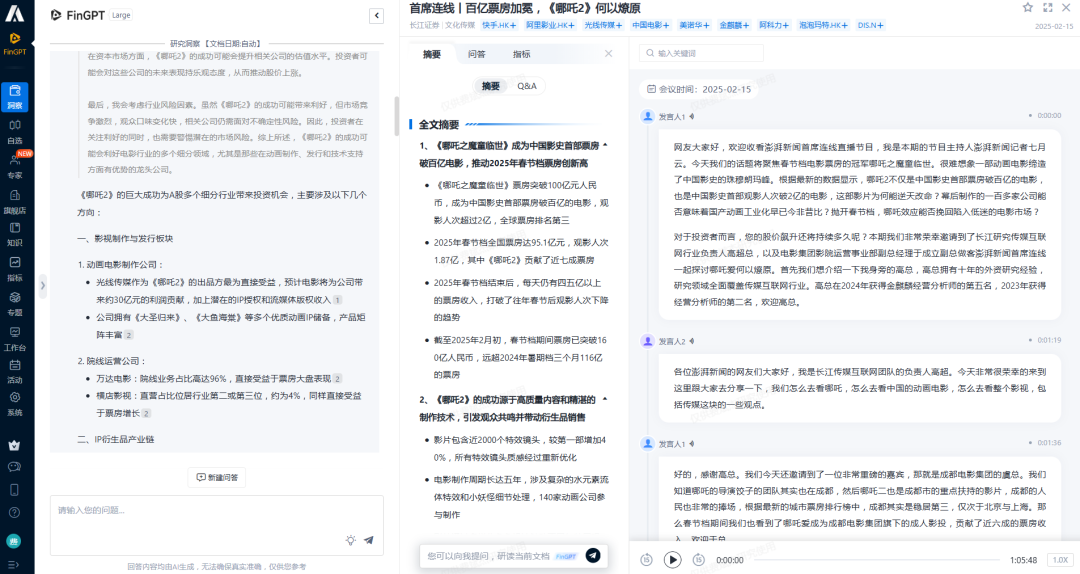Open citation 2 on 万达电影 line
The height and width of the screenshot is (574, 1080).
pos(338,378)
